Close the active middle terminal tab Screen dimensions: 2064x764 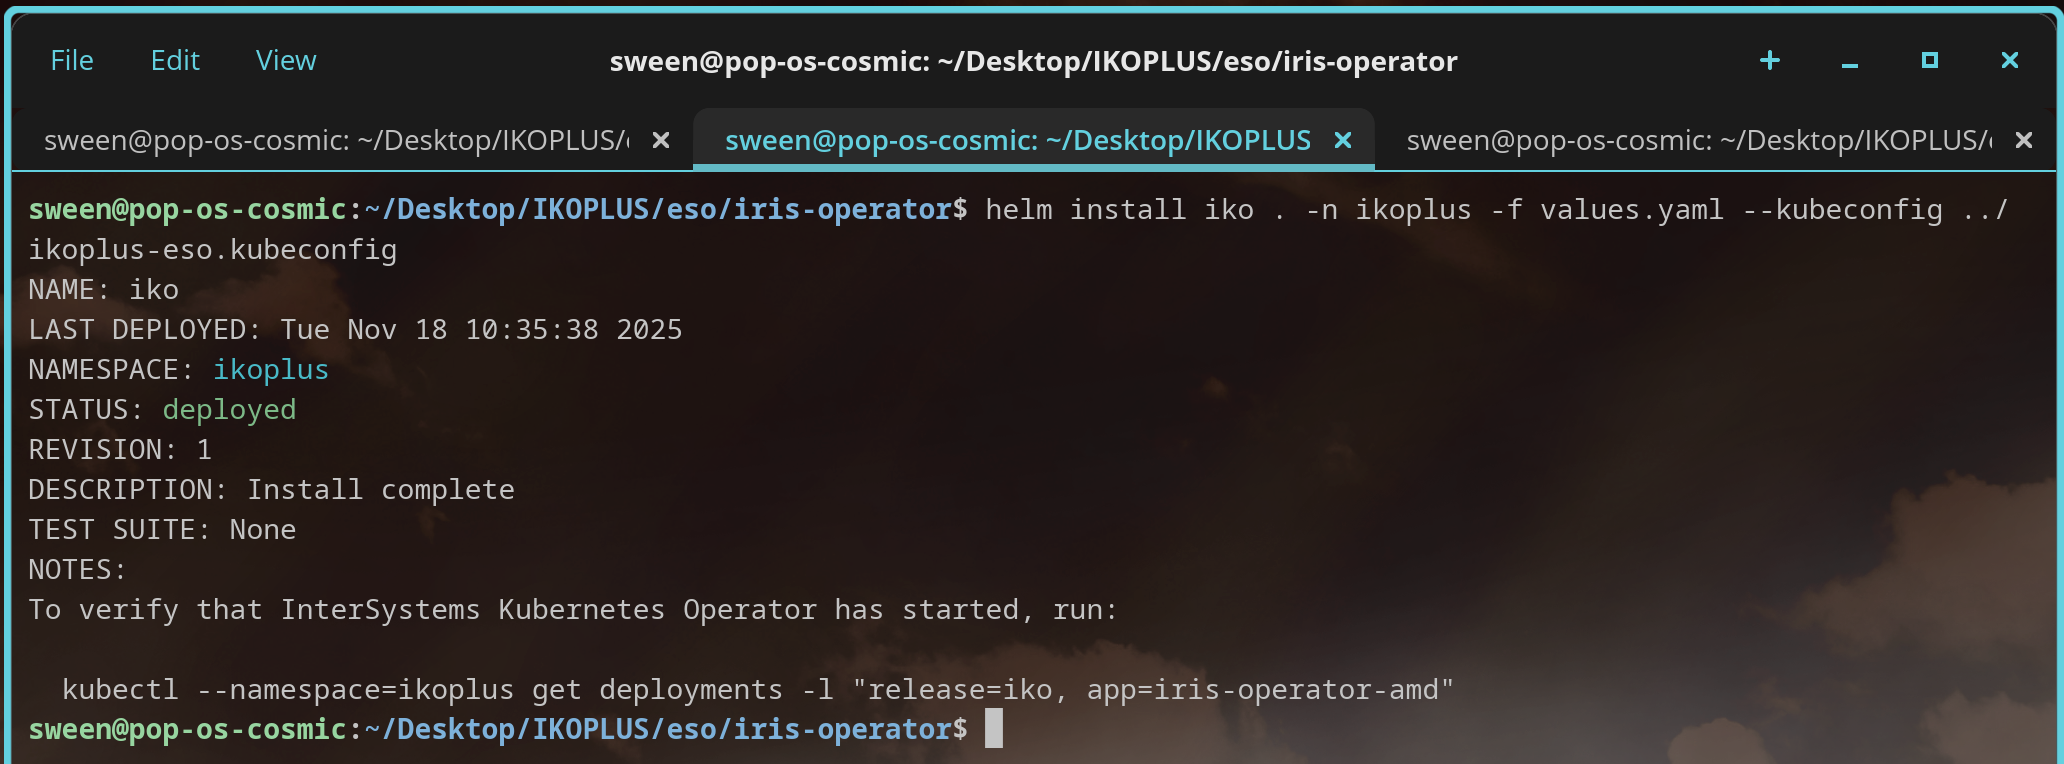tap(1343, 141)
